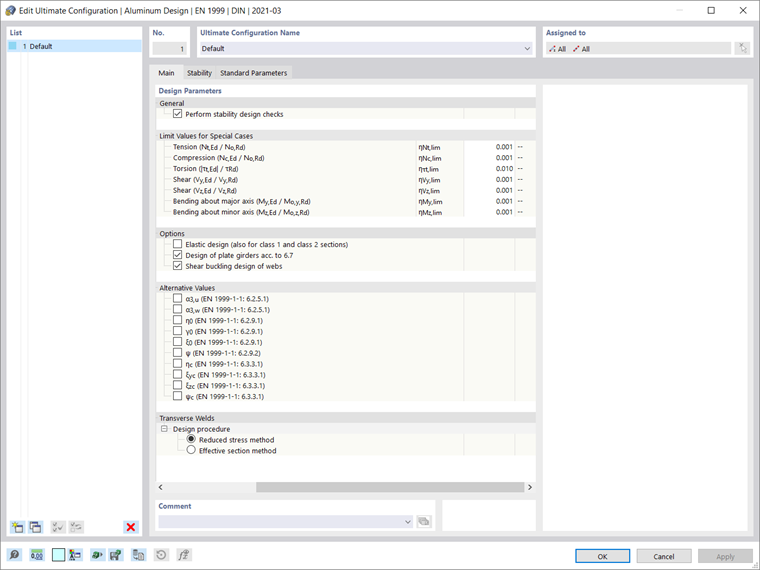Click the application icon in title bar
The image size is (760, 570).
tap(10, 11)
